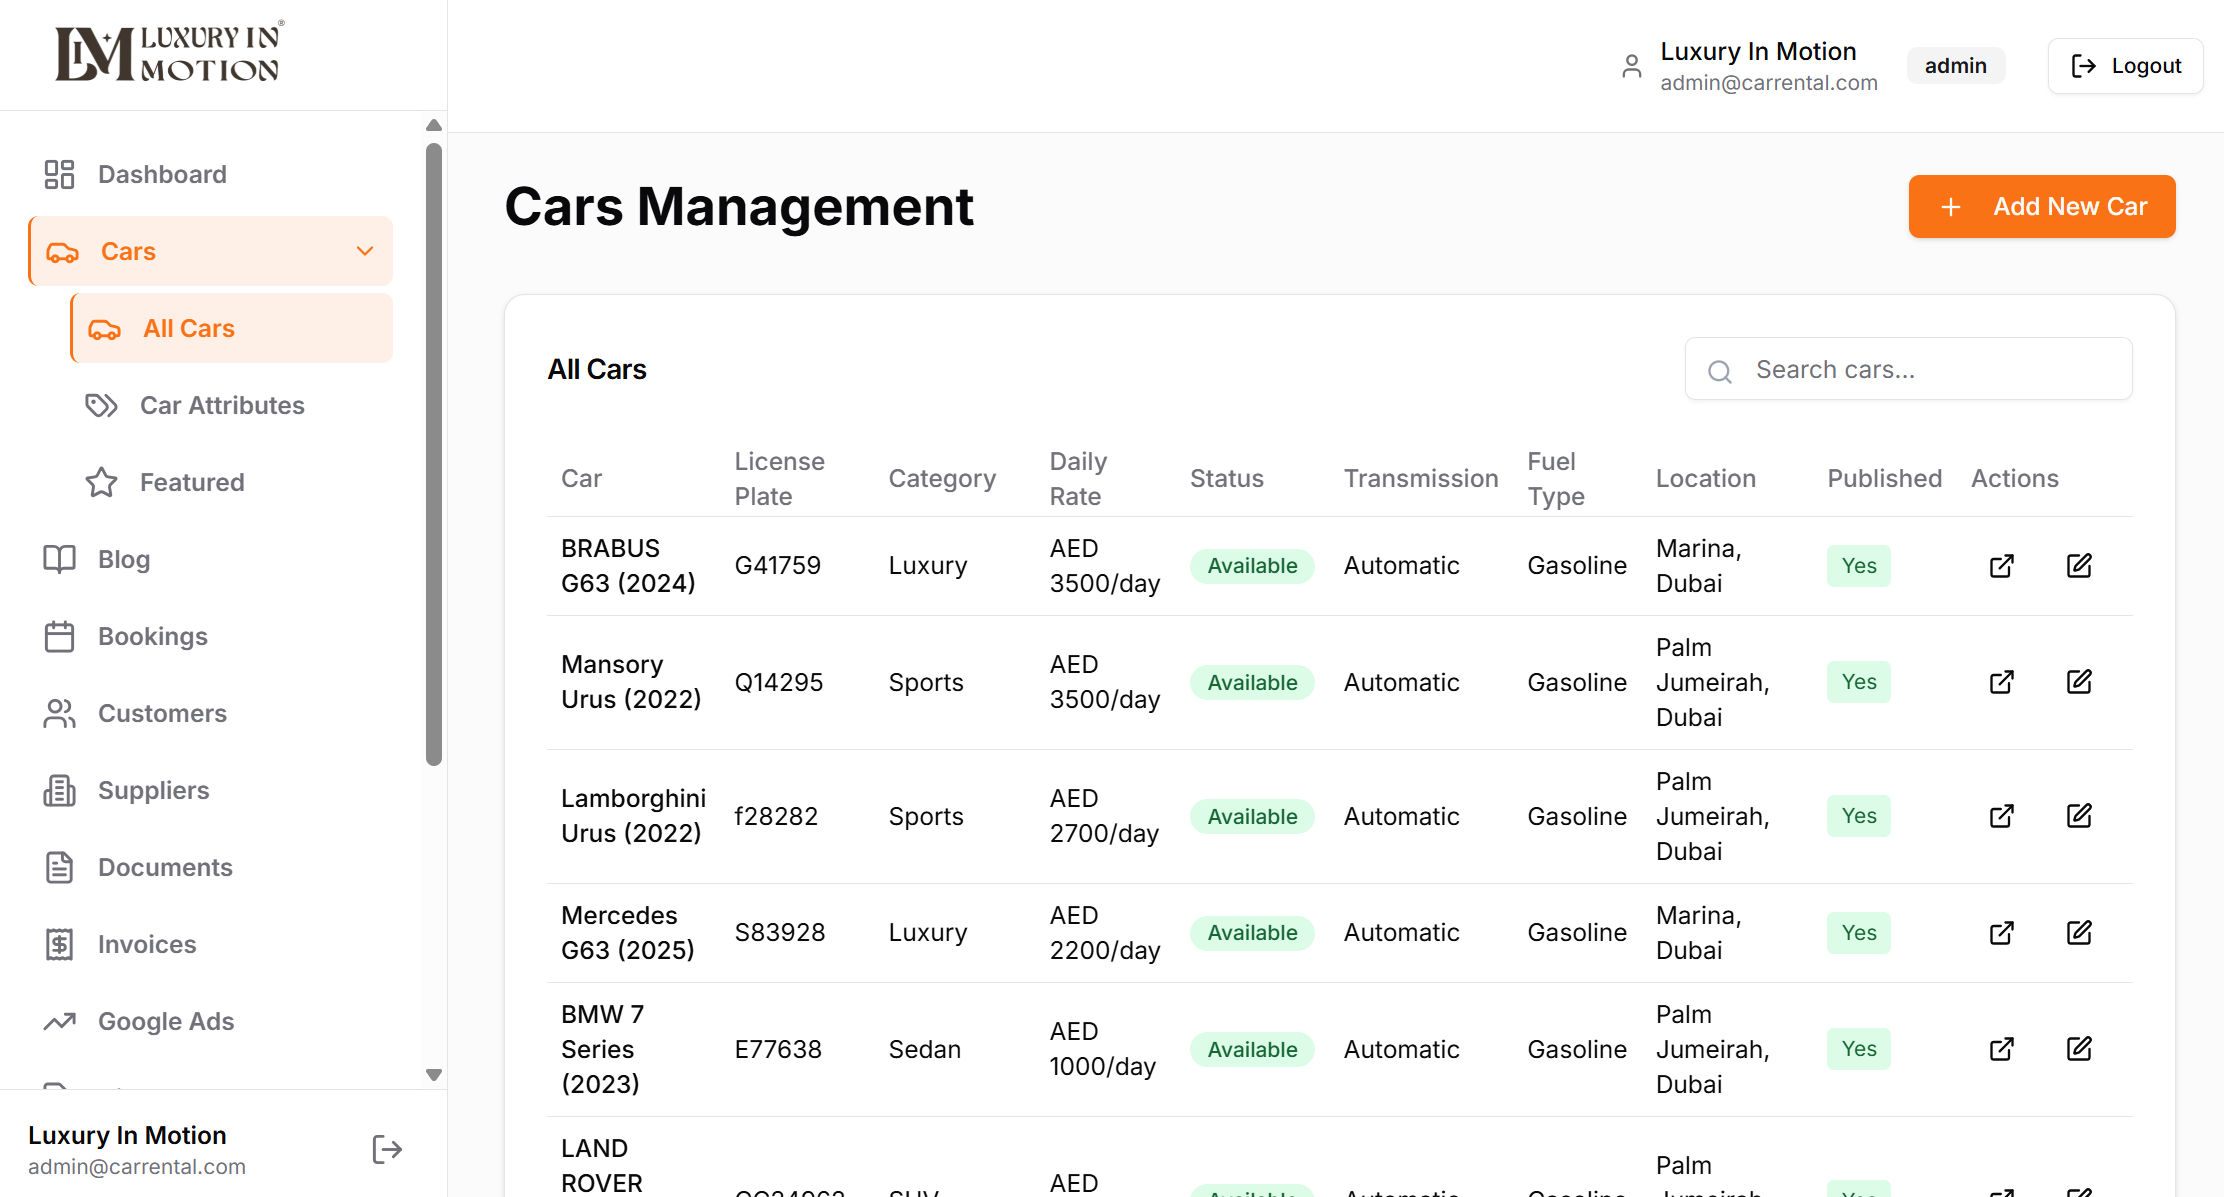Click the Yes published badge for BRABUS
This screenshot has width=2224, height=1197.
point(1858,566)
